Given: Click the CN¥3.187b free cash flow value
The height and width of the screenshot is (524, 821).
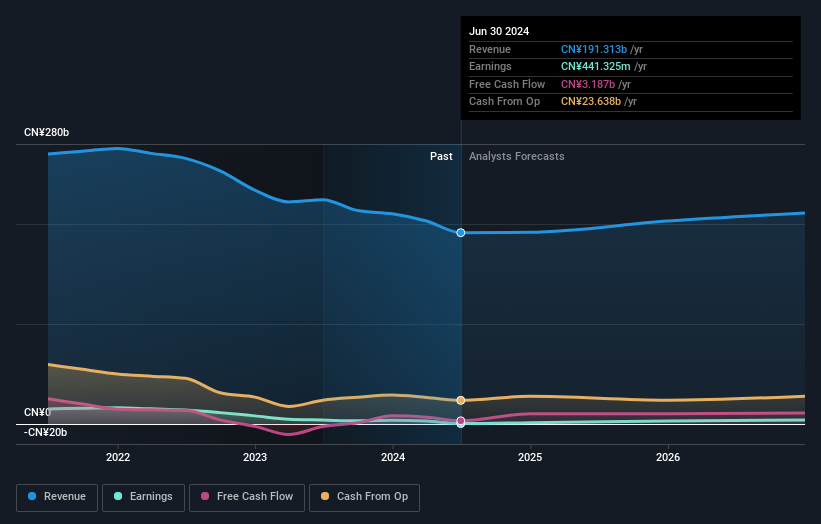Looking at the screenshot, I should click(x=588, y=84).
